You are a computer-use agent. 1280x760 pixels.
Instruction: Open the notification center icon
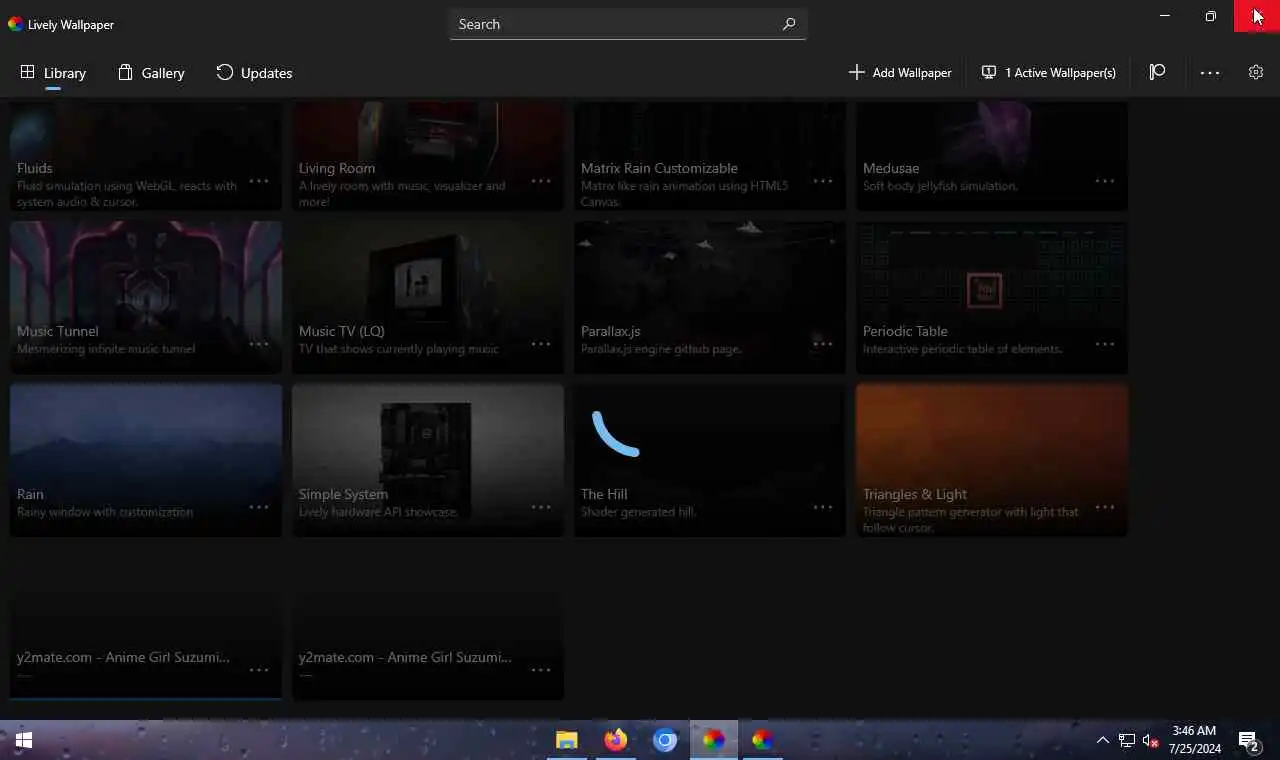(1249, 740)
